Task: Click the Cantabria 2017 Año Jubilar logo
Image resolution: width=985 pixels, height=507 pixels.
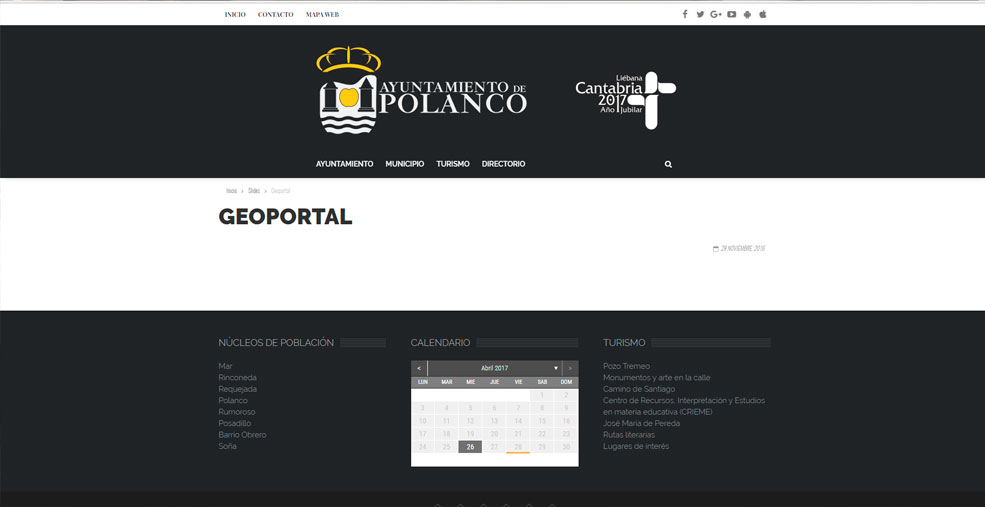Action: coord(625,100)
